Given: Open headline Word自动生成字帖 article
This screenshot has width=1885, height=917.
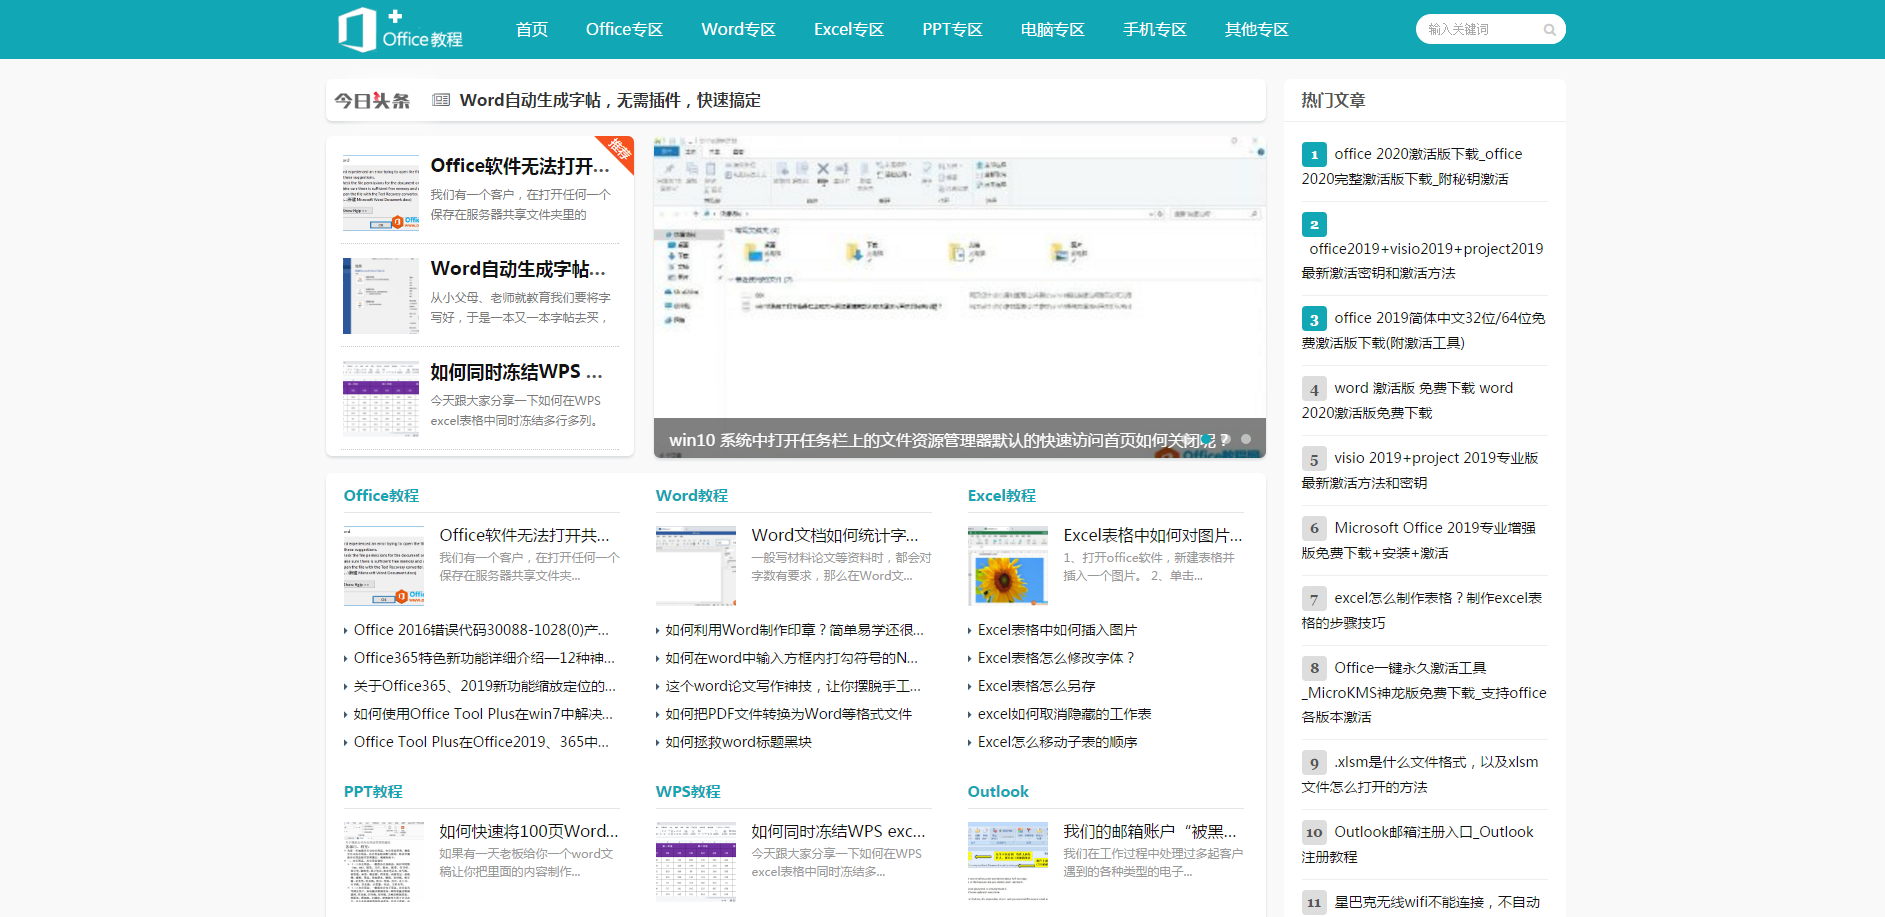Looking at the screenshot, I should (x=610, y=100).
